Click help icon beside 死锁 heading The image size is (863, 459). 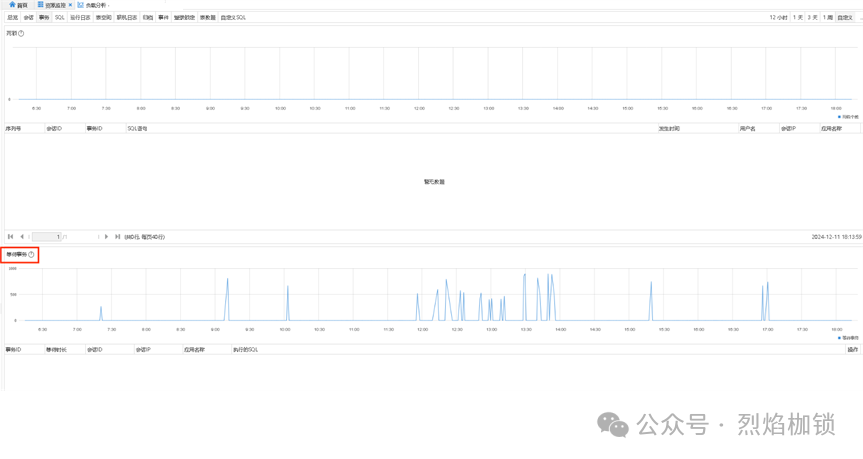tap(21, 34)
